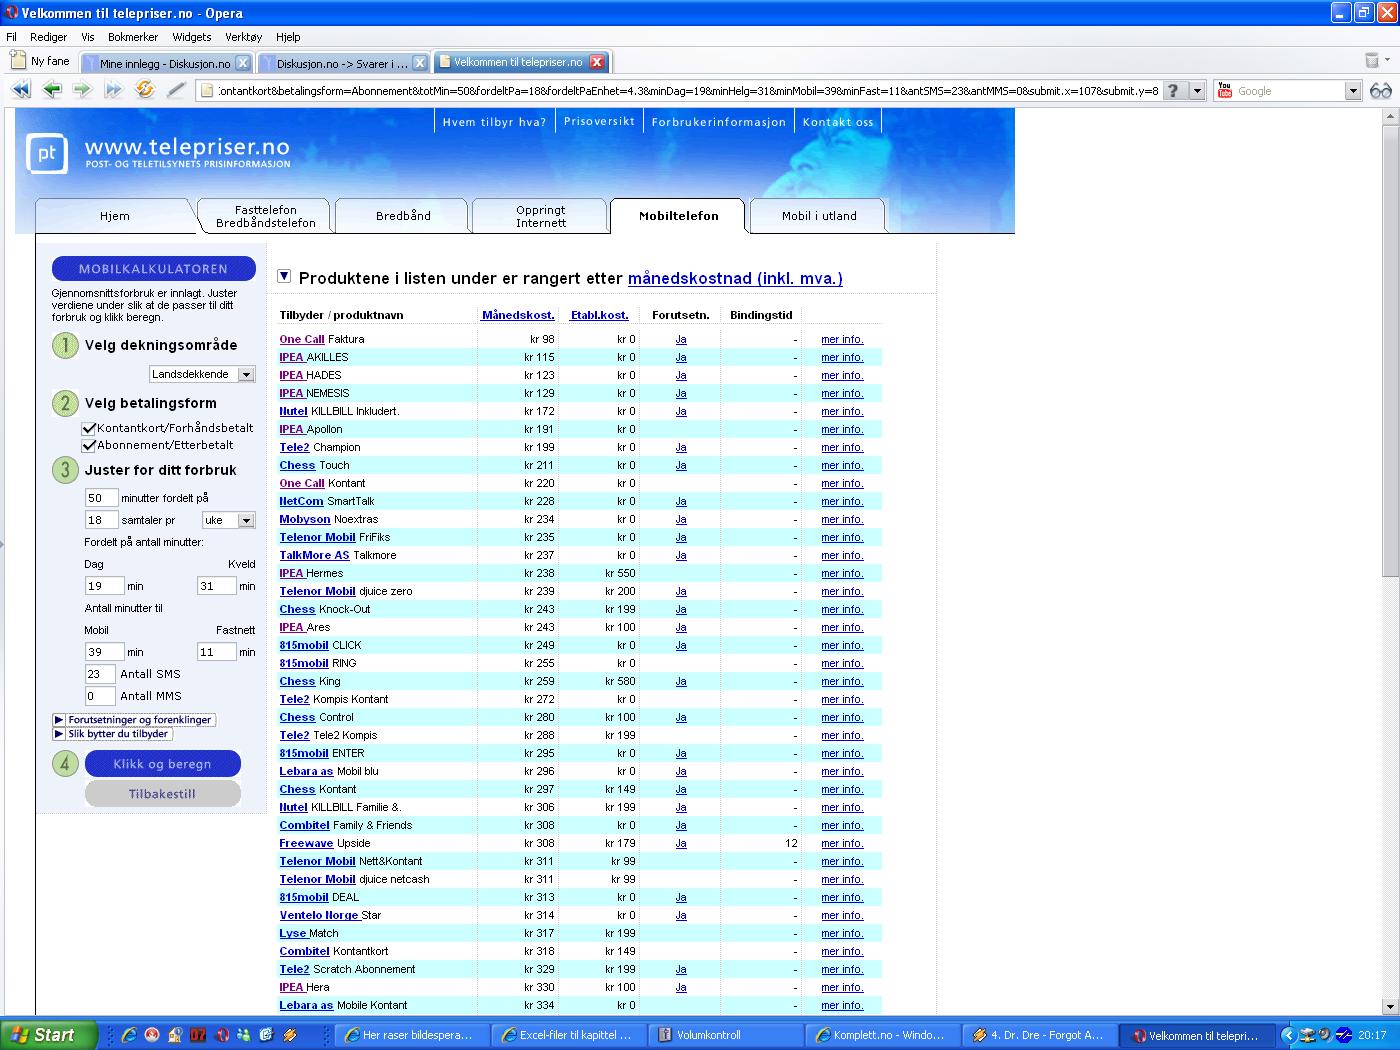Go forward using the forward arrow icon
Screen dimensions: 1400x1050
pyautogui.click(x=82, y=90)
